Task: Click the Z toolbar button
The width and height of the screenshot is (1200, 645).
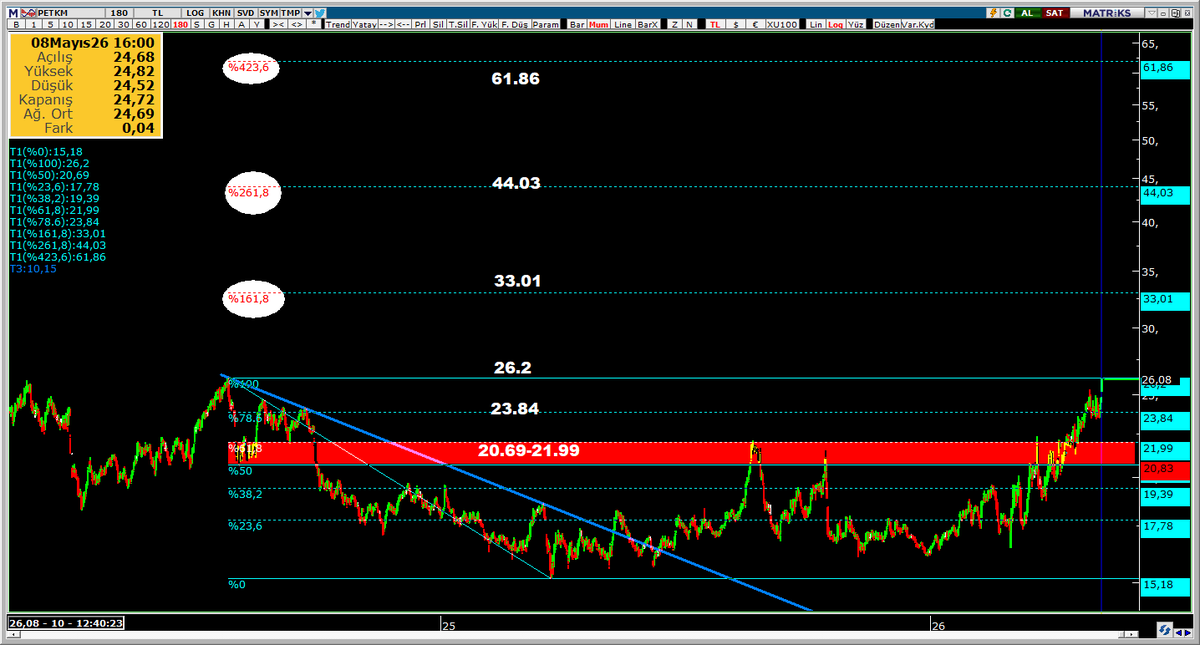Action: point(674,24)
